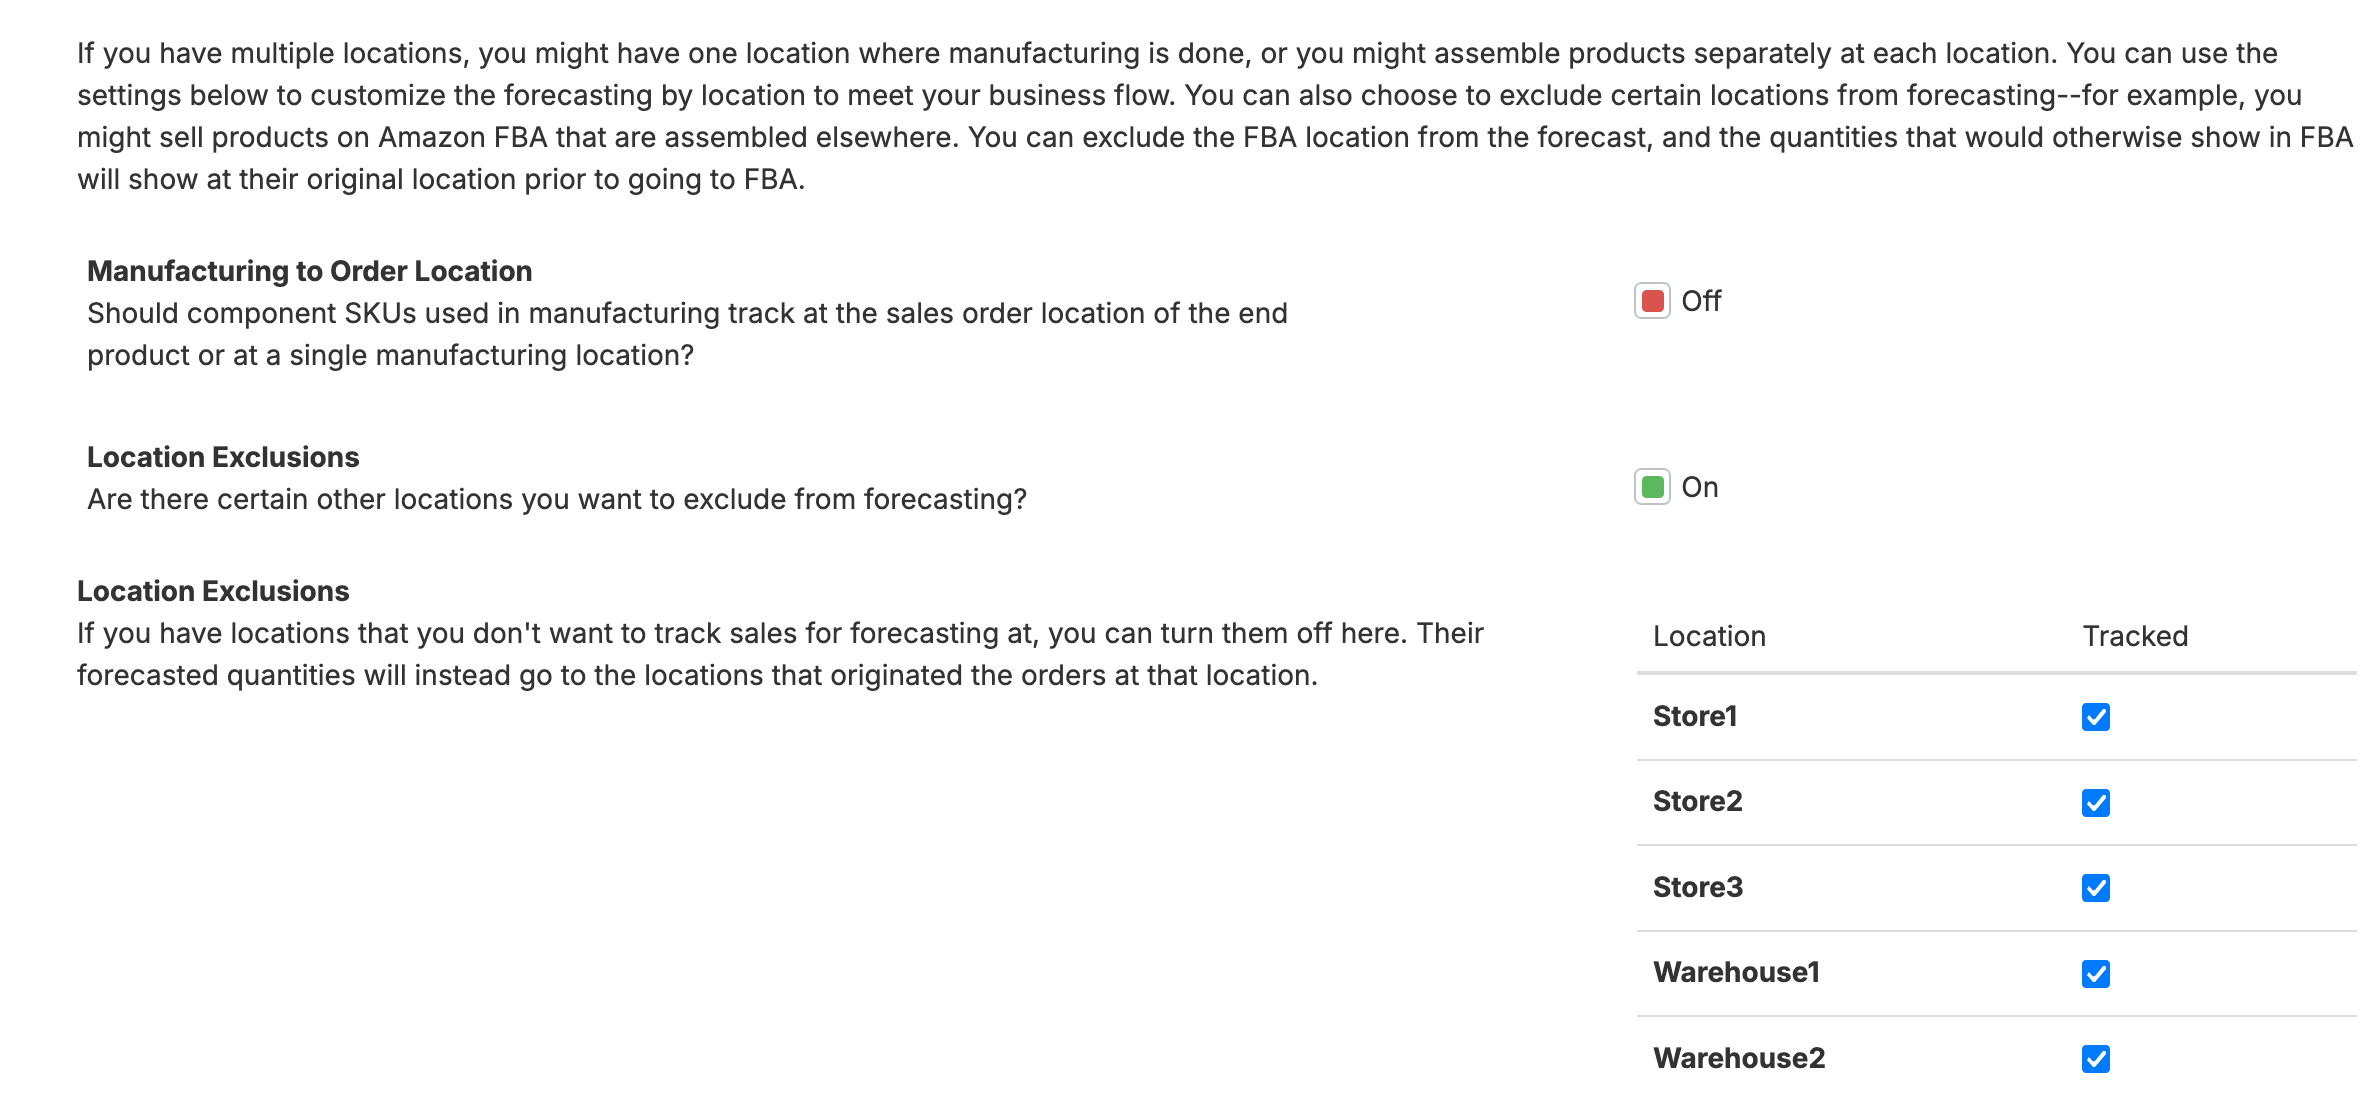Image resolution: width=2370 pixels, height=1112 pixels.
Task: Disable tracking for Store3
Action: pyautogui.click(x=2096, y=886)
